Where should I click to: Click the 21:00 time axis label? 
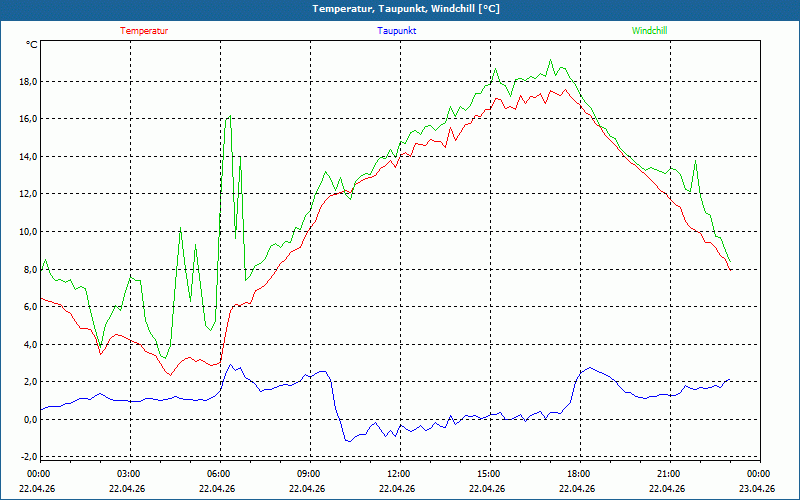click(668, 474)
